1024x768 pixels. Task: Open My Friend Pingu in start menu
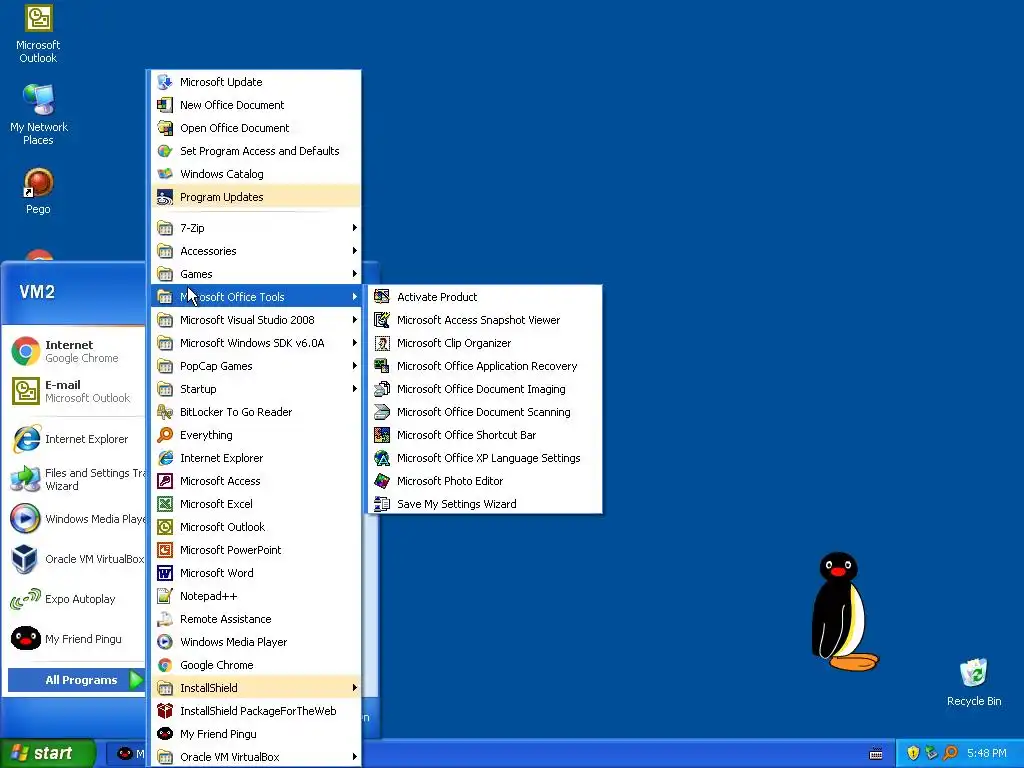pyautogui.click(x=76, y=639)
